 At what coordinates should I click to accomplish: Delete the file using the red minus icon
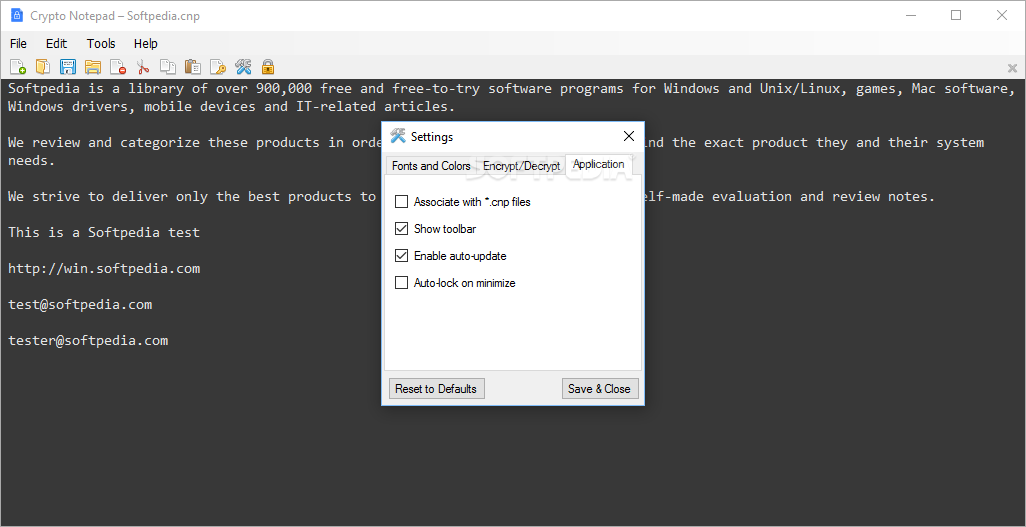118,67
